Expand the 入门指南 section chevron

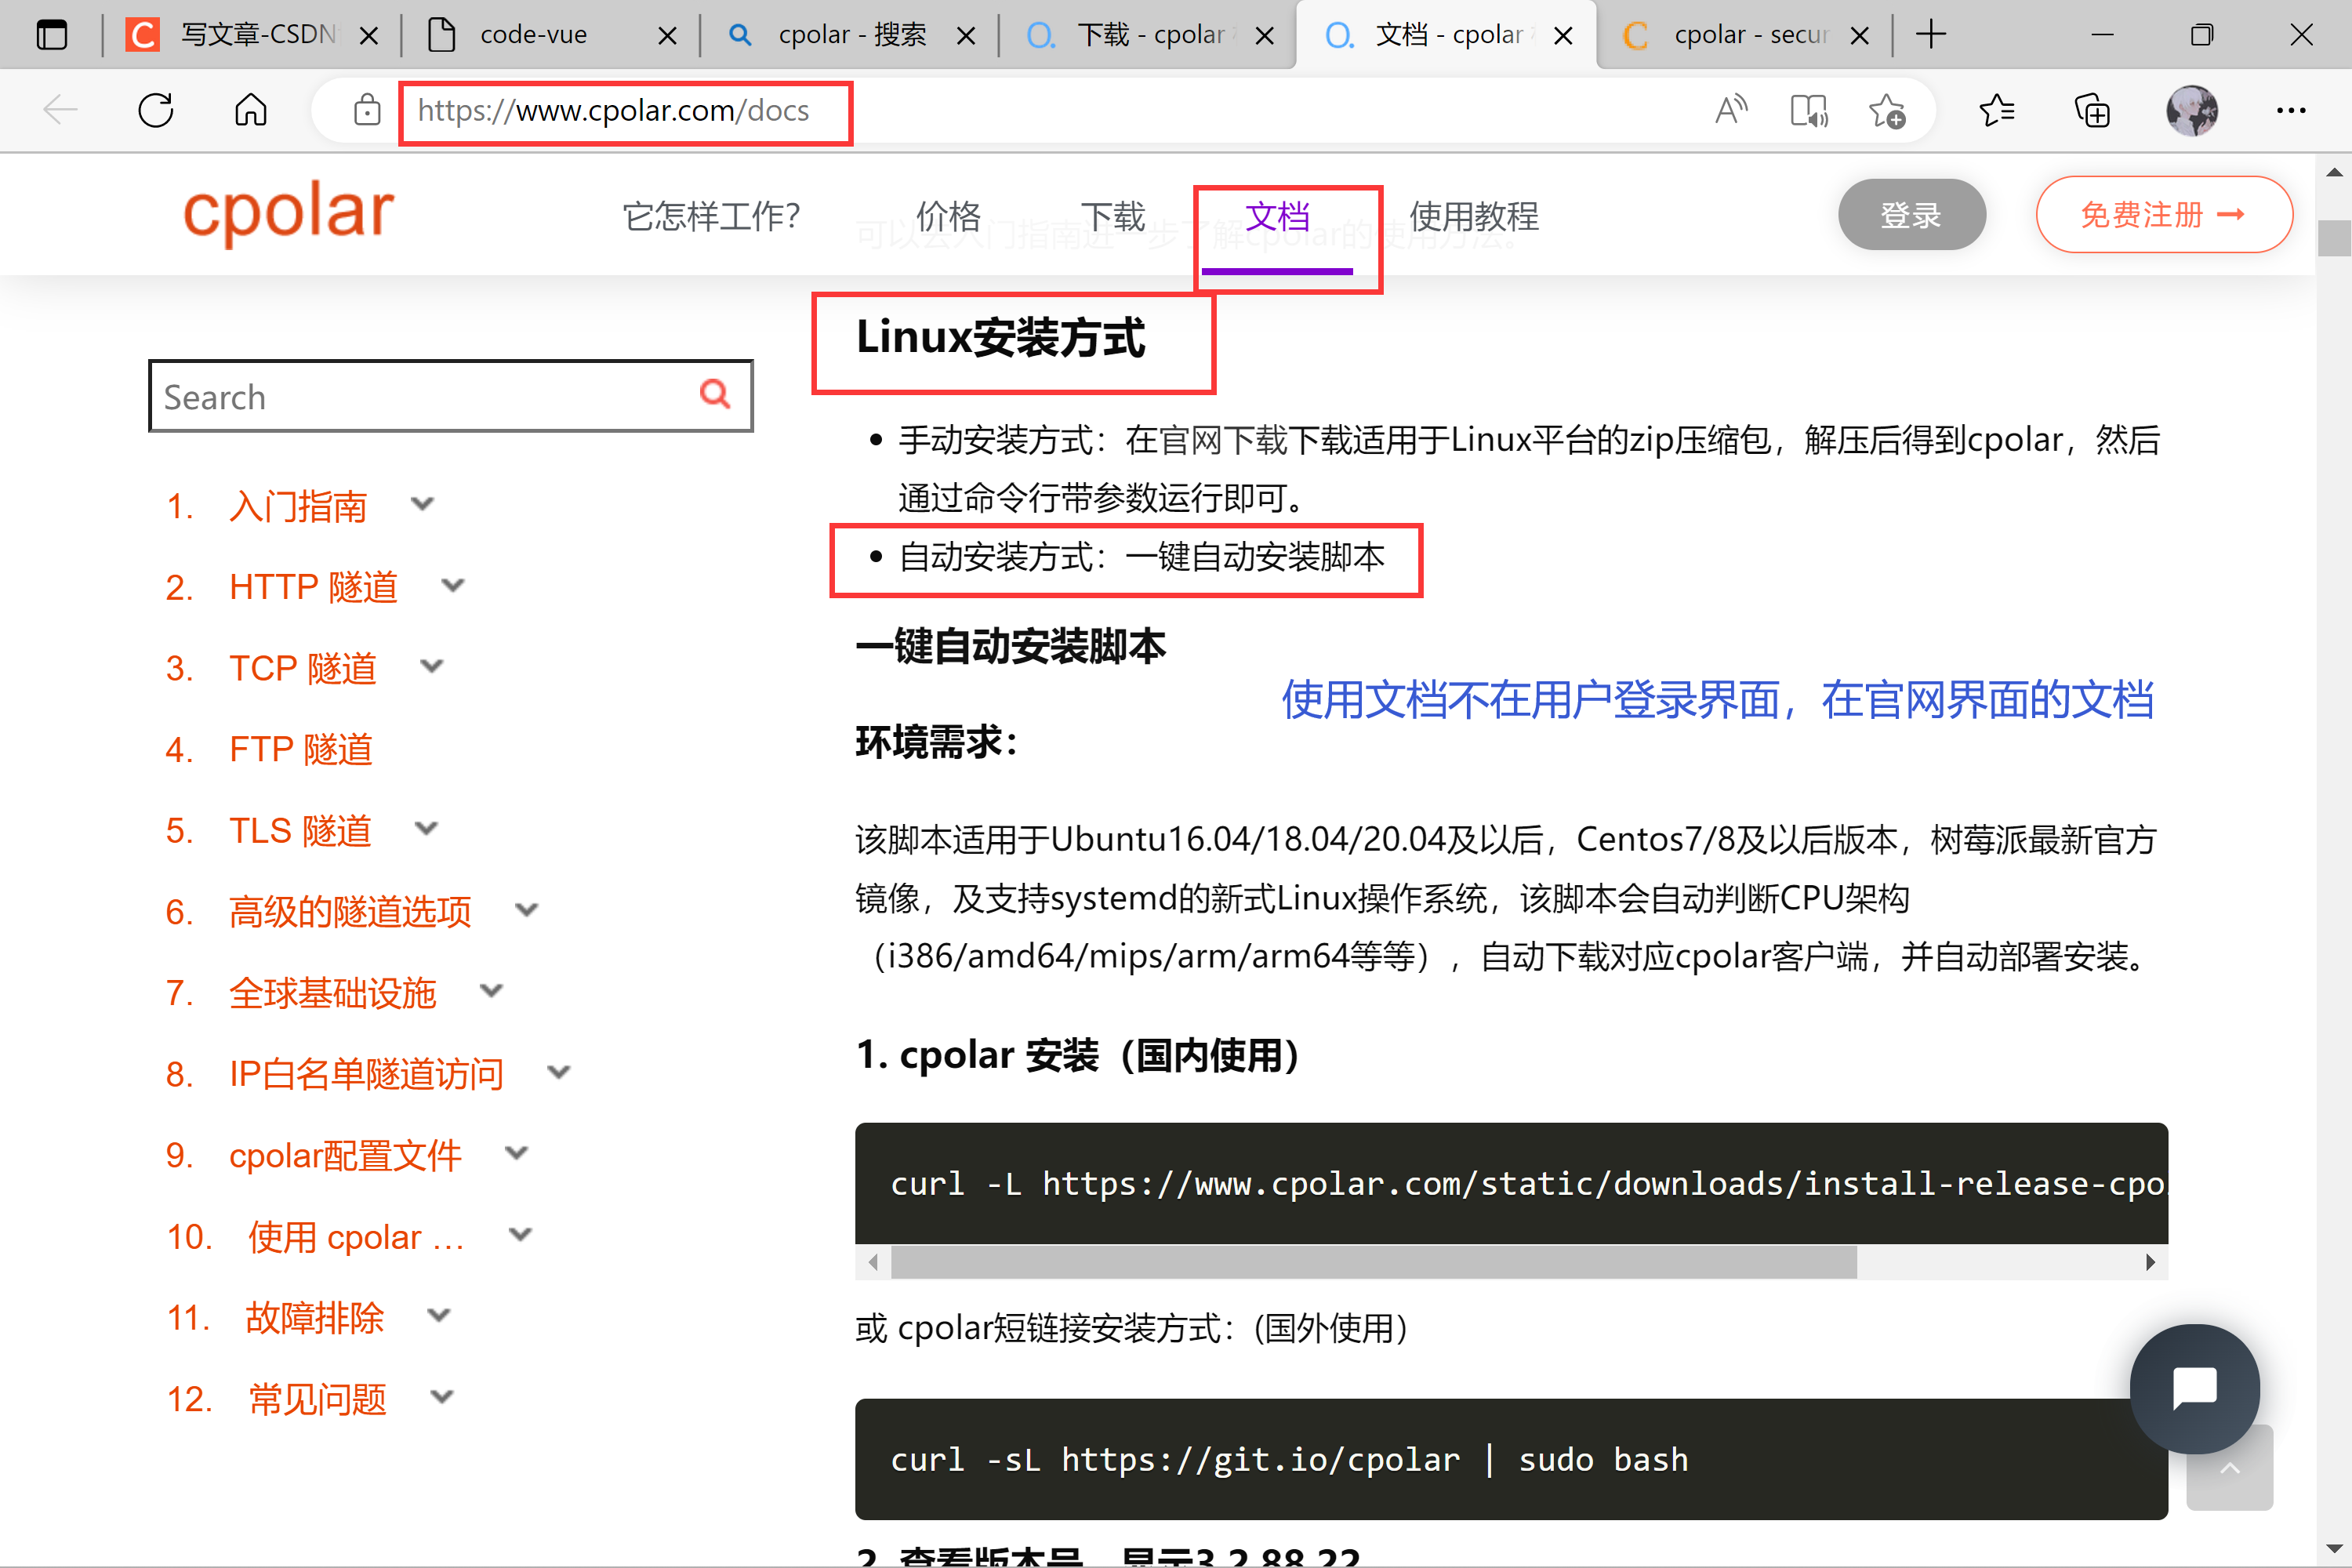point(422,505)
